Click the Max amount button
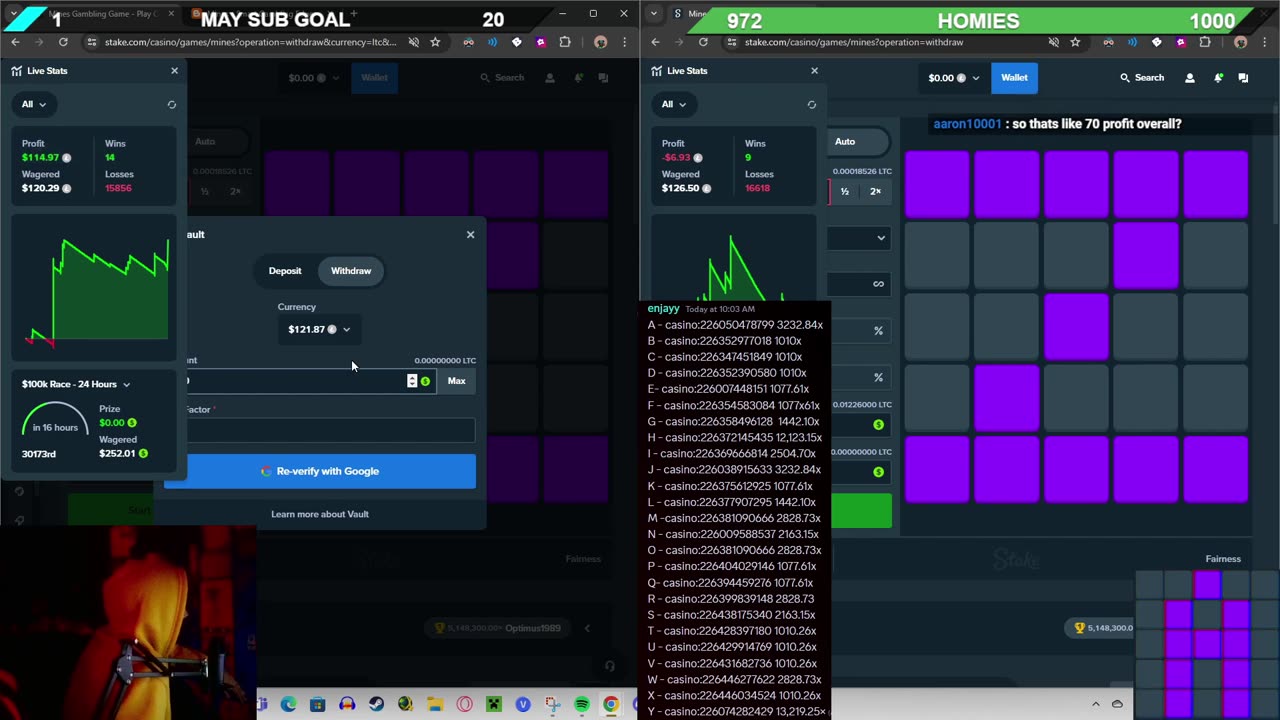This screenshot has height=720, width=1280. (456, 381)
